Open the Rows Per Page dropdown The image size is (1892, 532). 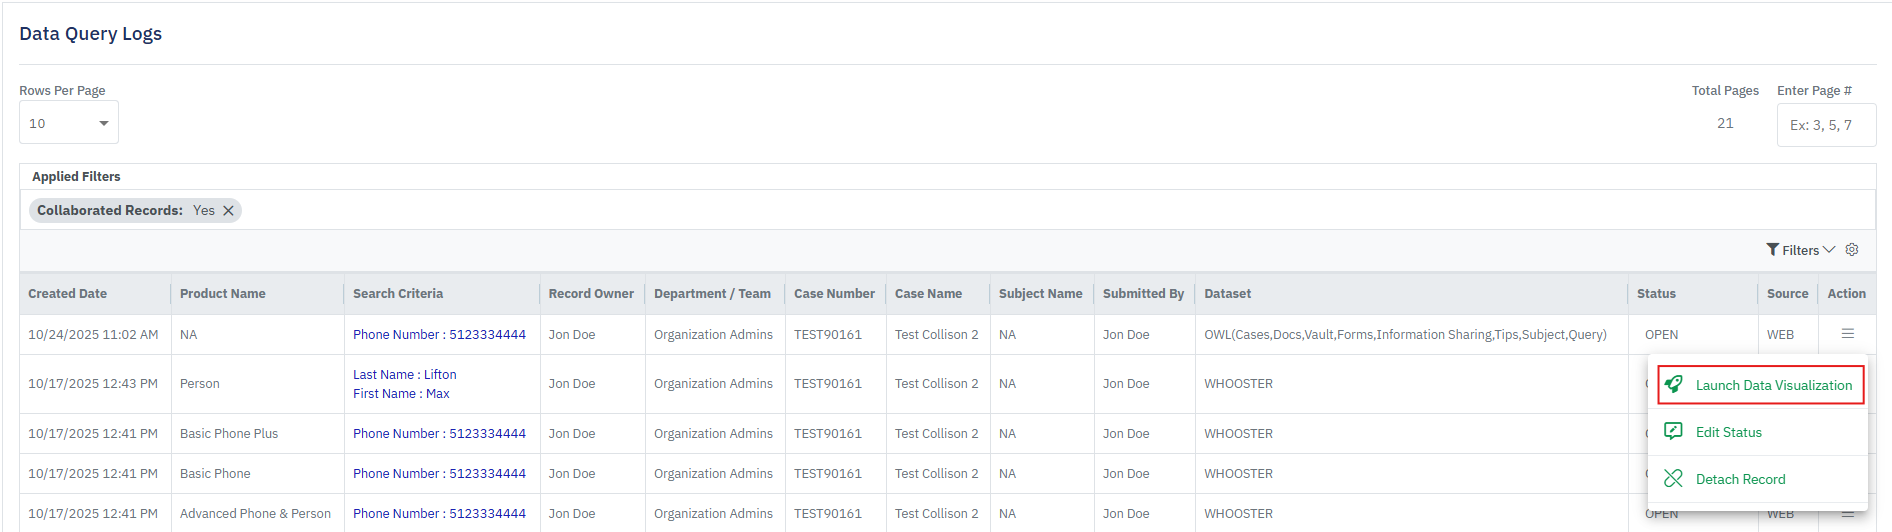click(68, 123)
